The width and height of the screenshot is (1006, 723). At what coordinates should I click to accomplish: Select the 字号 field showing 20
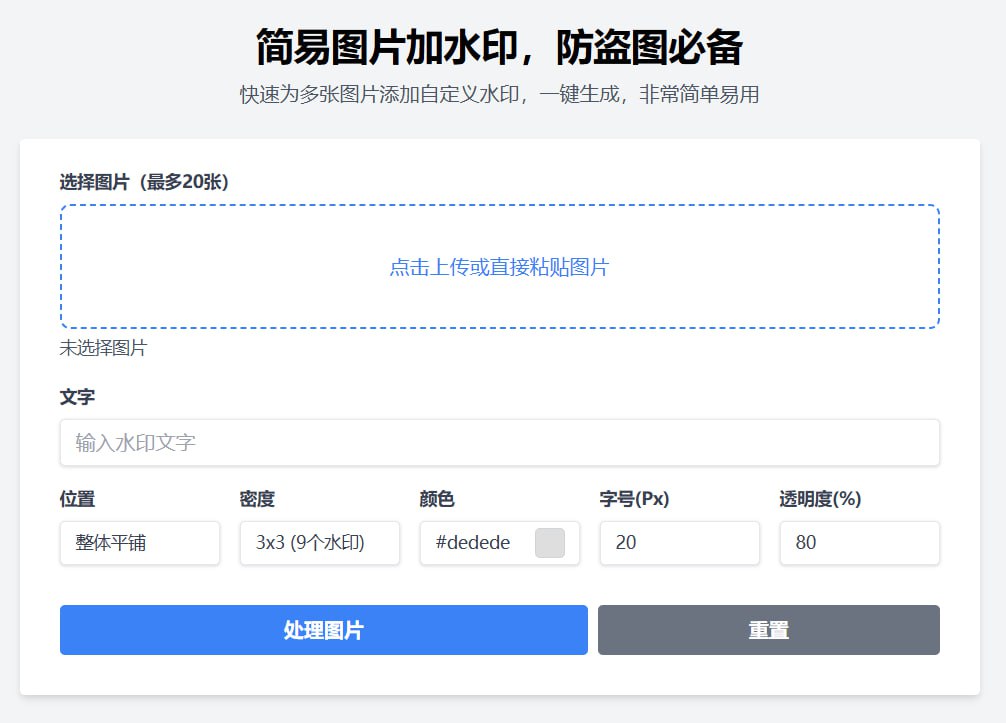pos(679,543)
